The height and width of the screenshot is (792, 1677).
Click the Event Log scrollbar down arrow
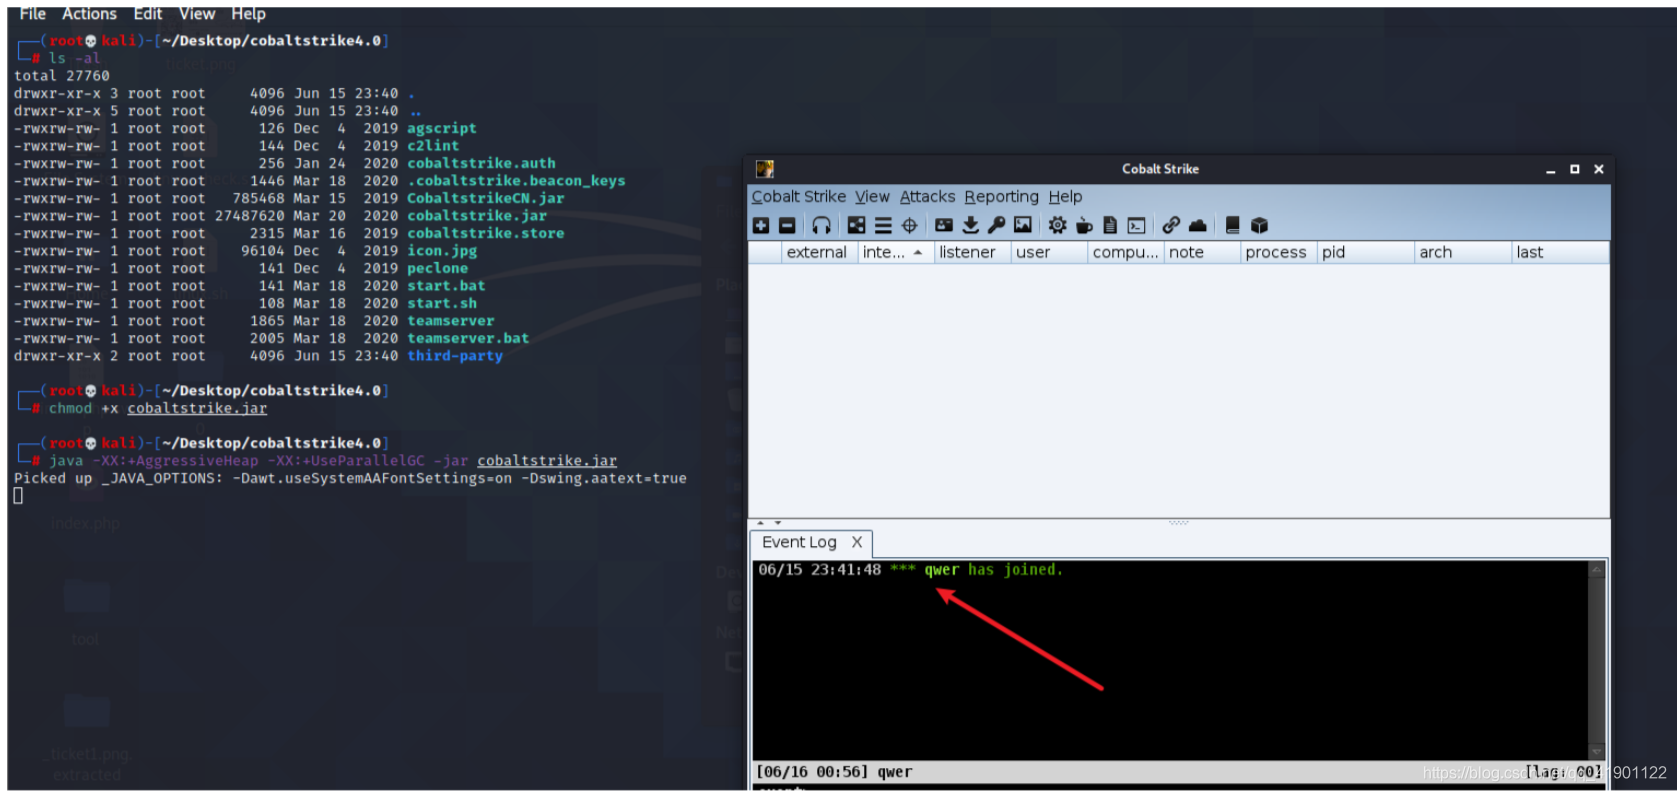[1596, 752]
